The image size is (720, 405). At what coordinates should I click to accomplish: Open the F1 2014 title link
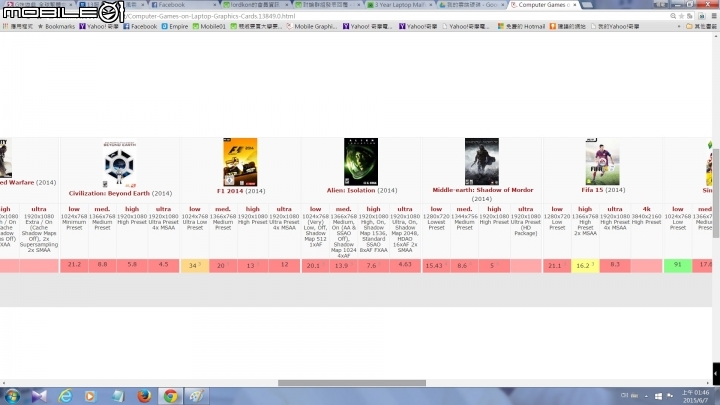pos(231,191)
